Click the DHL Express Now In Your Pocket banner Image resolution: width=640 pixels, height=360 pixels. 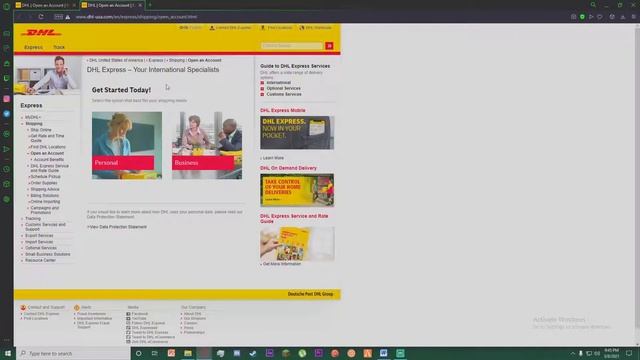pyautogui.click(x=297, y=132)
